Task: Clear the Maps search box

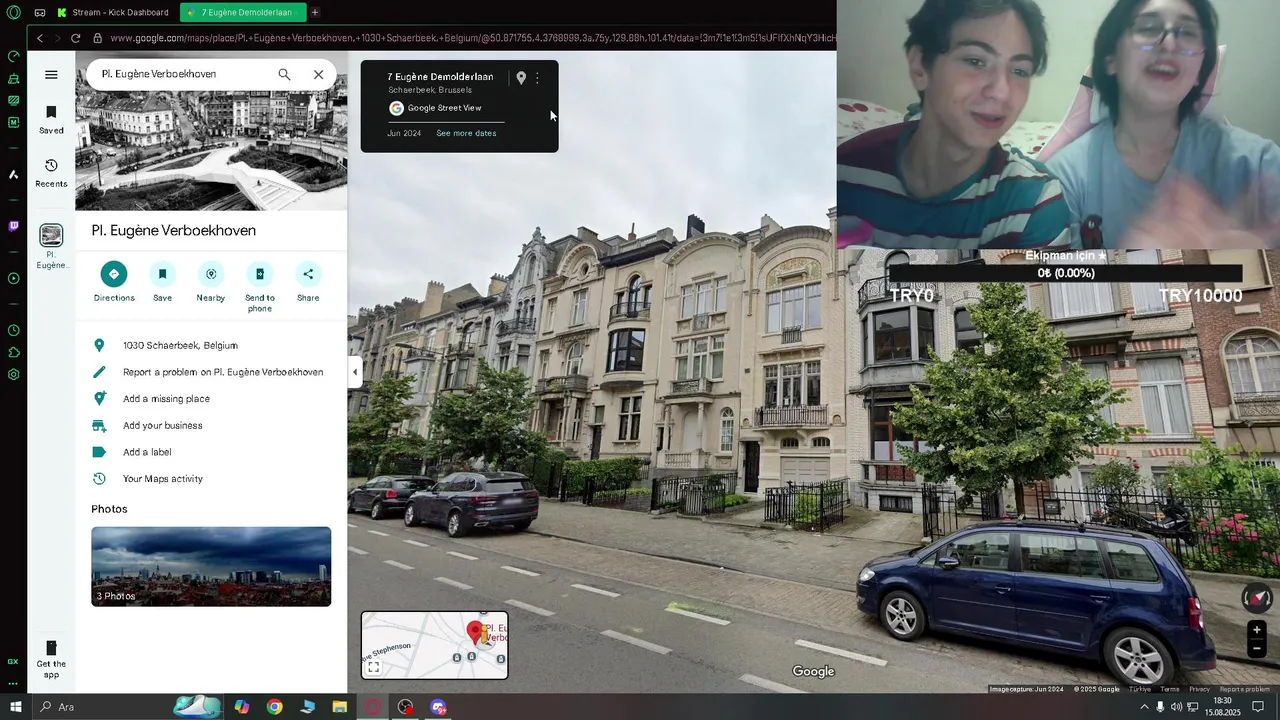Action: coord(318,74)
